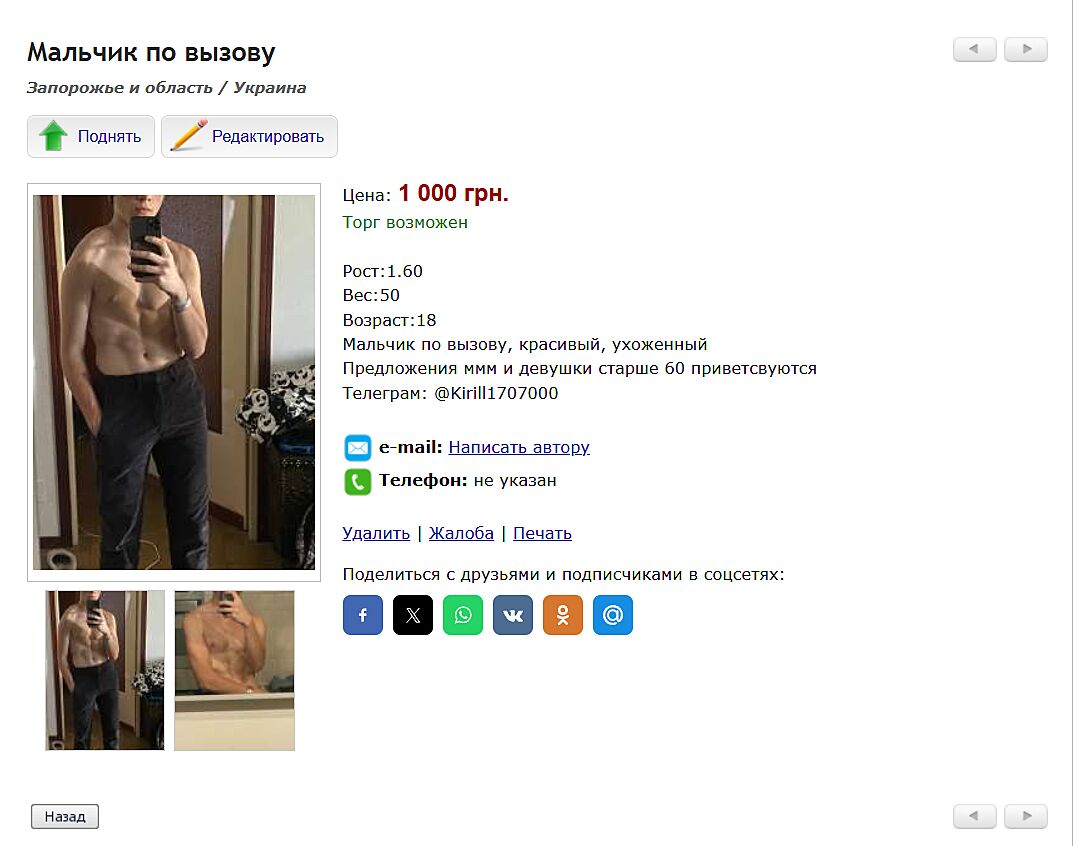Image resolution: width=1073 pixels, height=846 pixels.
Task: Click the bottom next-listing arrow button
Action: [x=1026, y=816]
